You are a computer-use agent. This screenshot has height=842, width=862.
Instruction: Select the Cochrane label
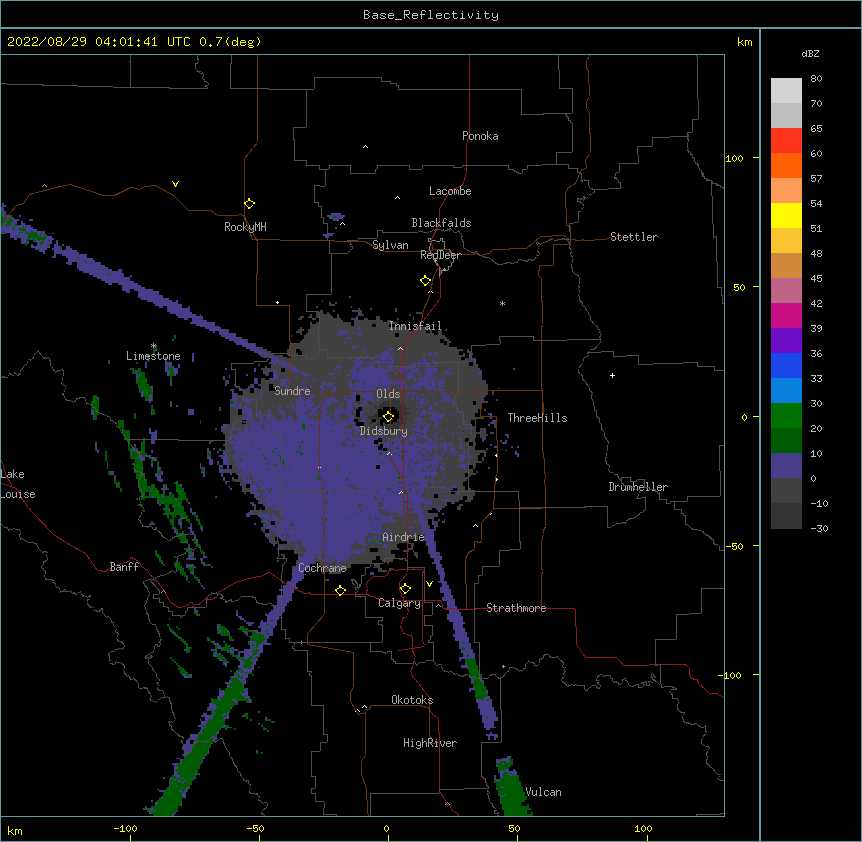tap(322, 568)
